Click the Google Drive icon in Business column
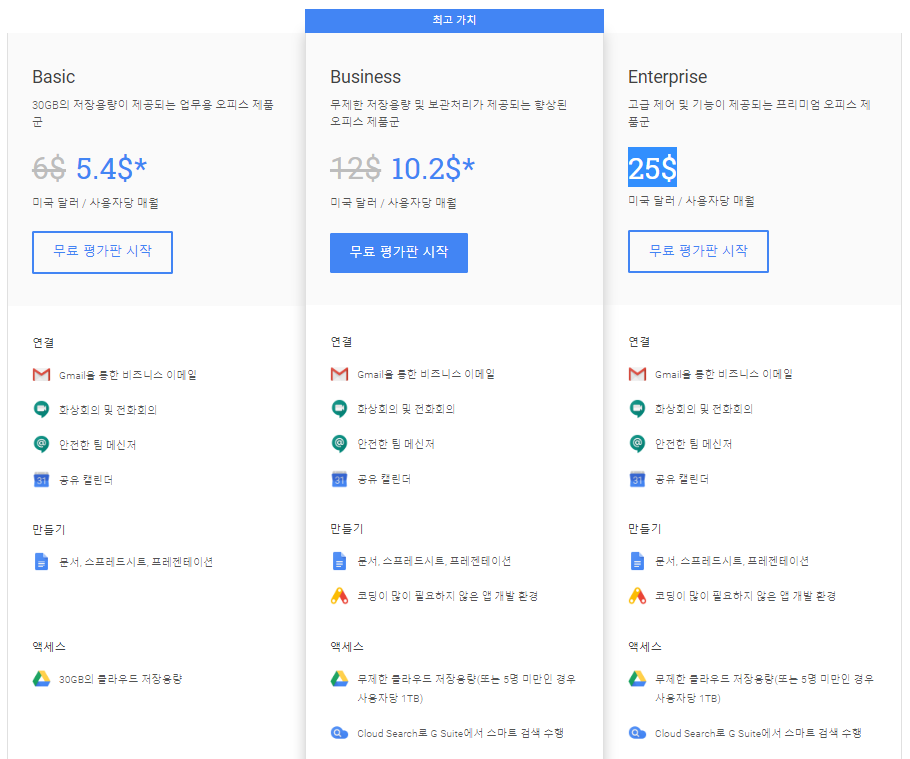 pos(340,679)
